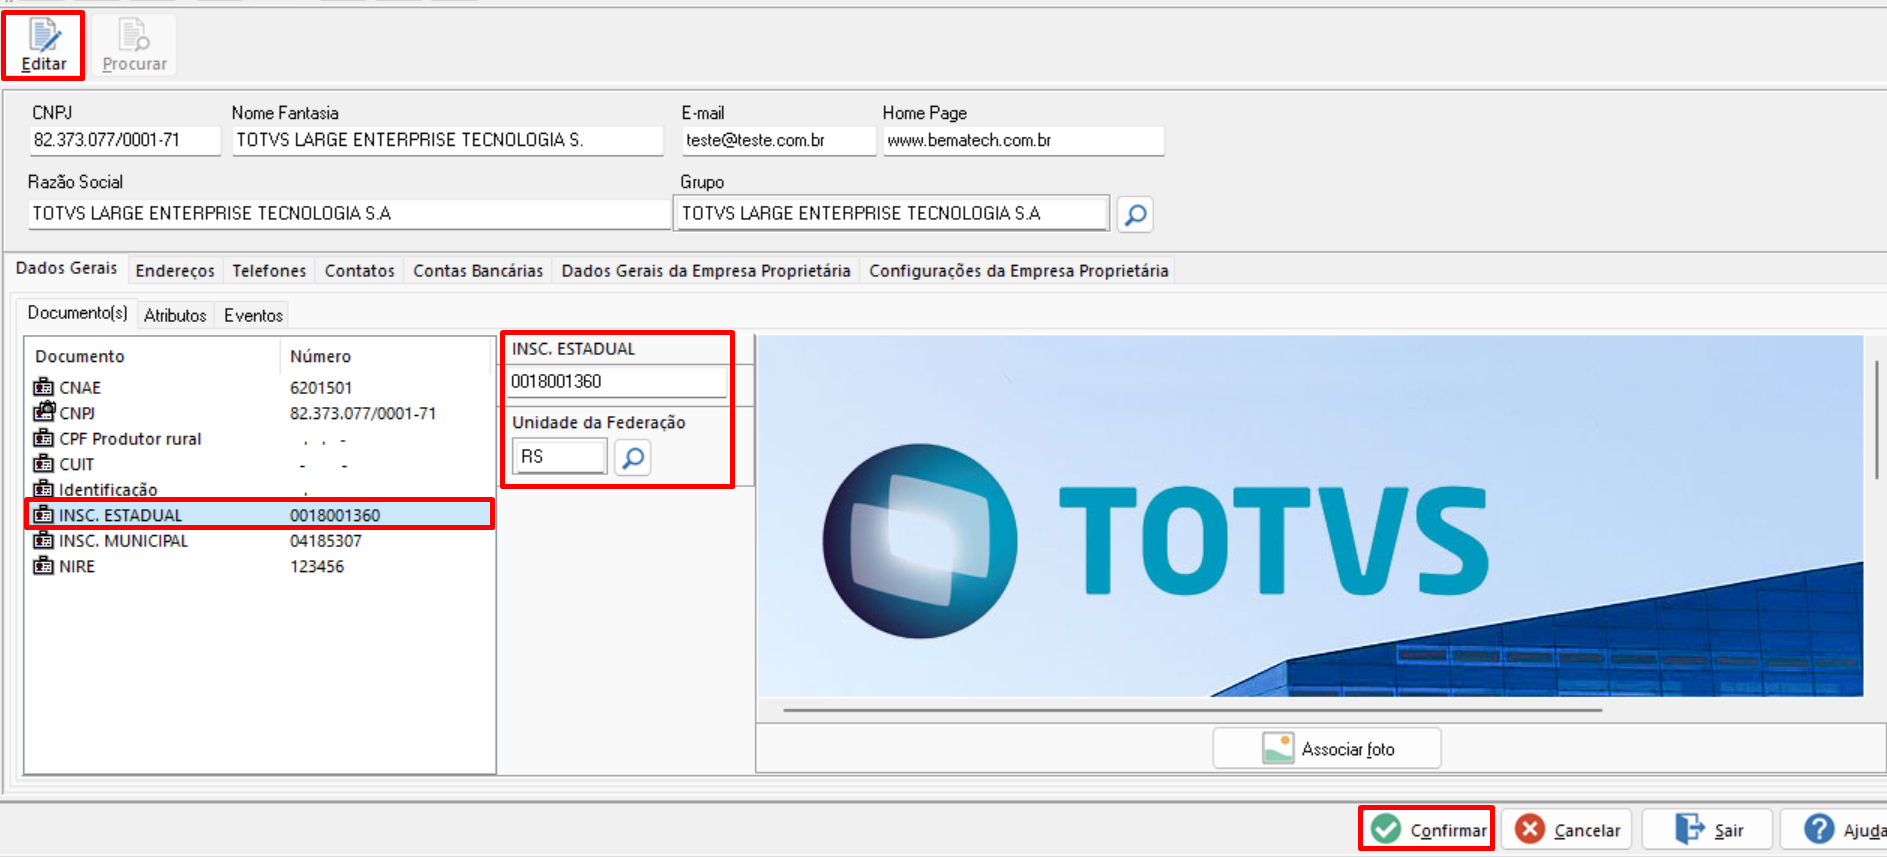Select the Atributos sub-tab

tap(175, 315)
